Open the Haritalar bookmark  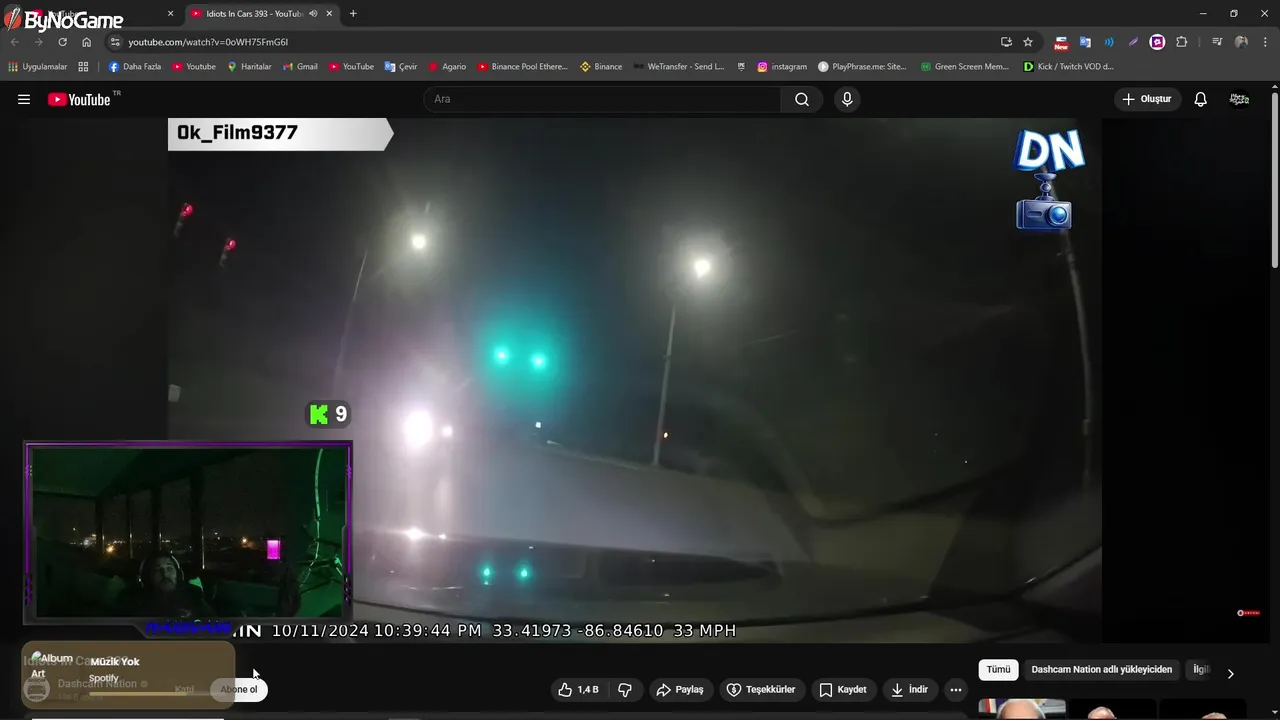(x=249, y=67)
